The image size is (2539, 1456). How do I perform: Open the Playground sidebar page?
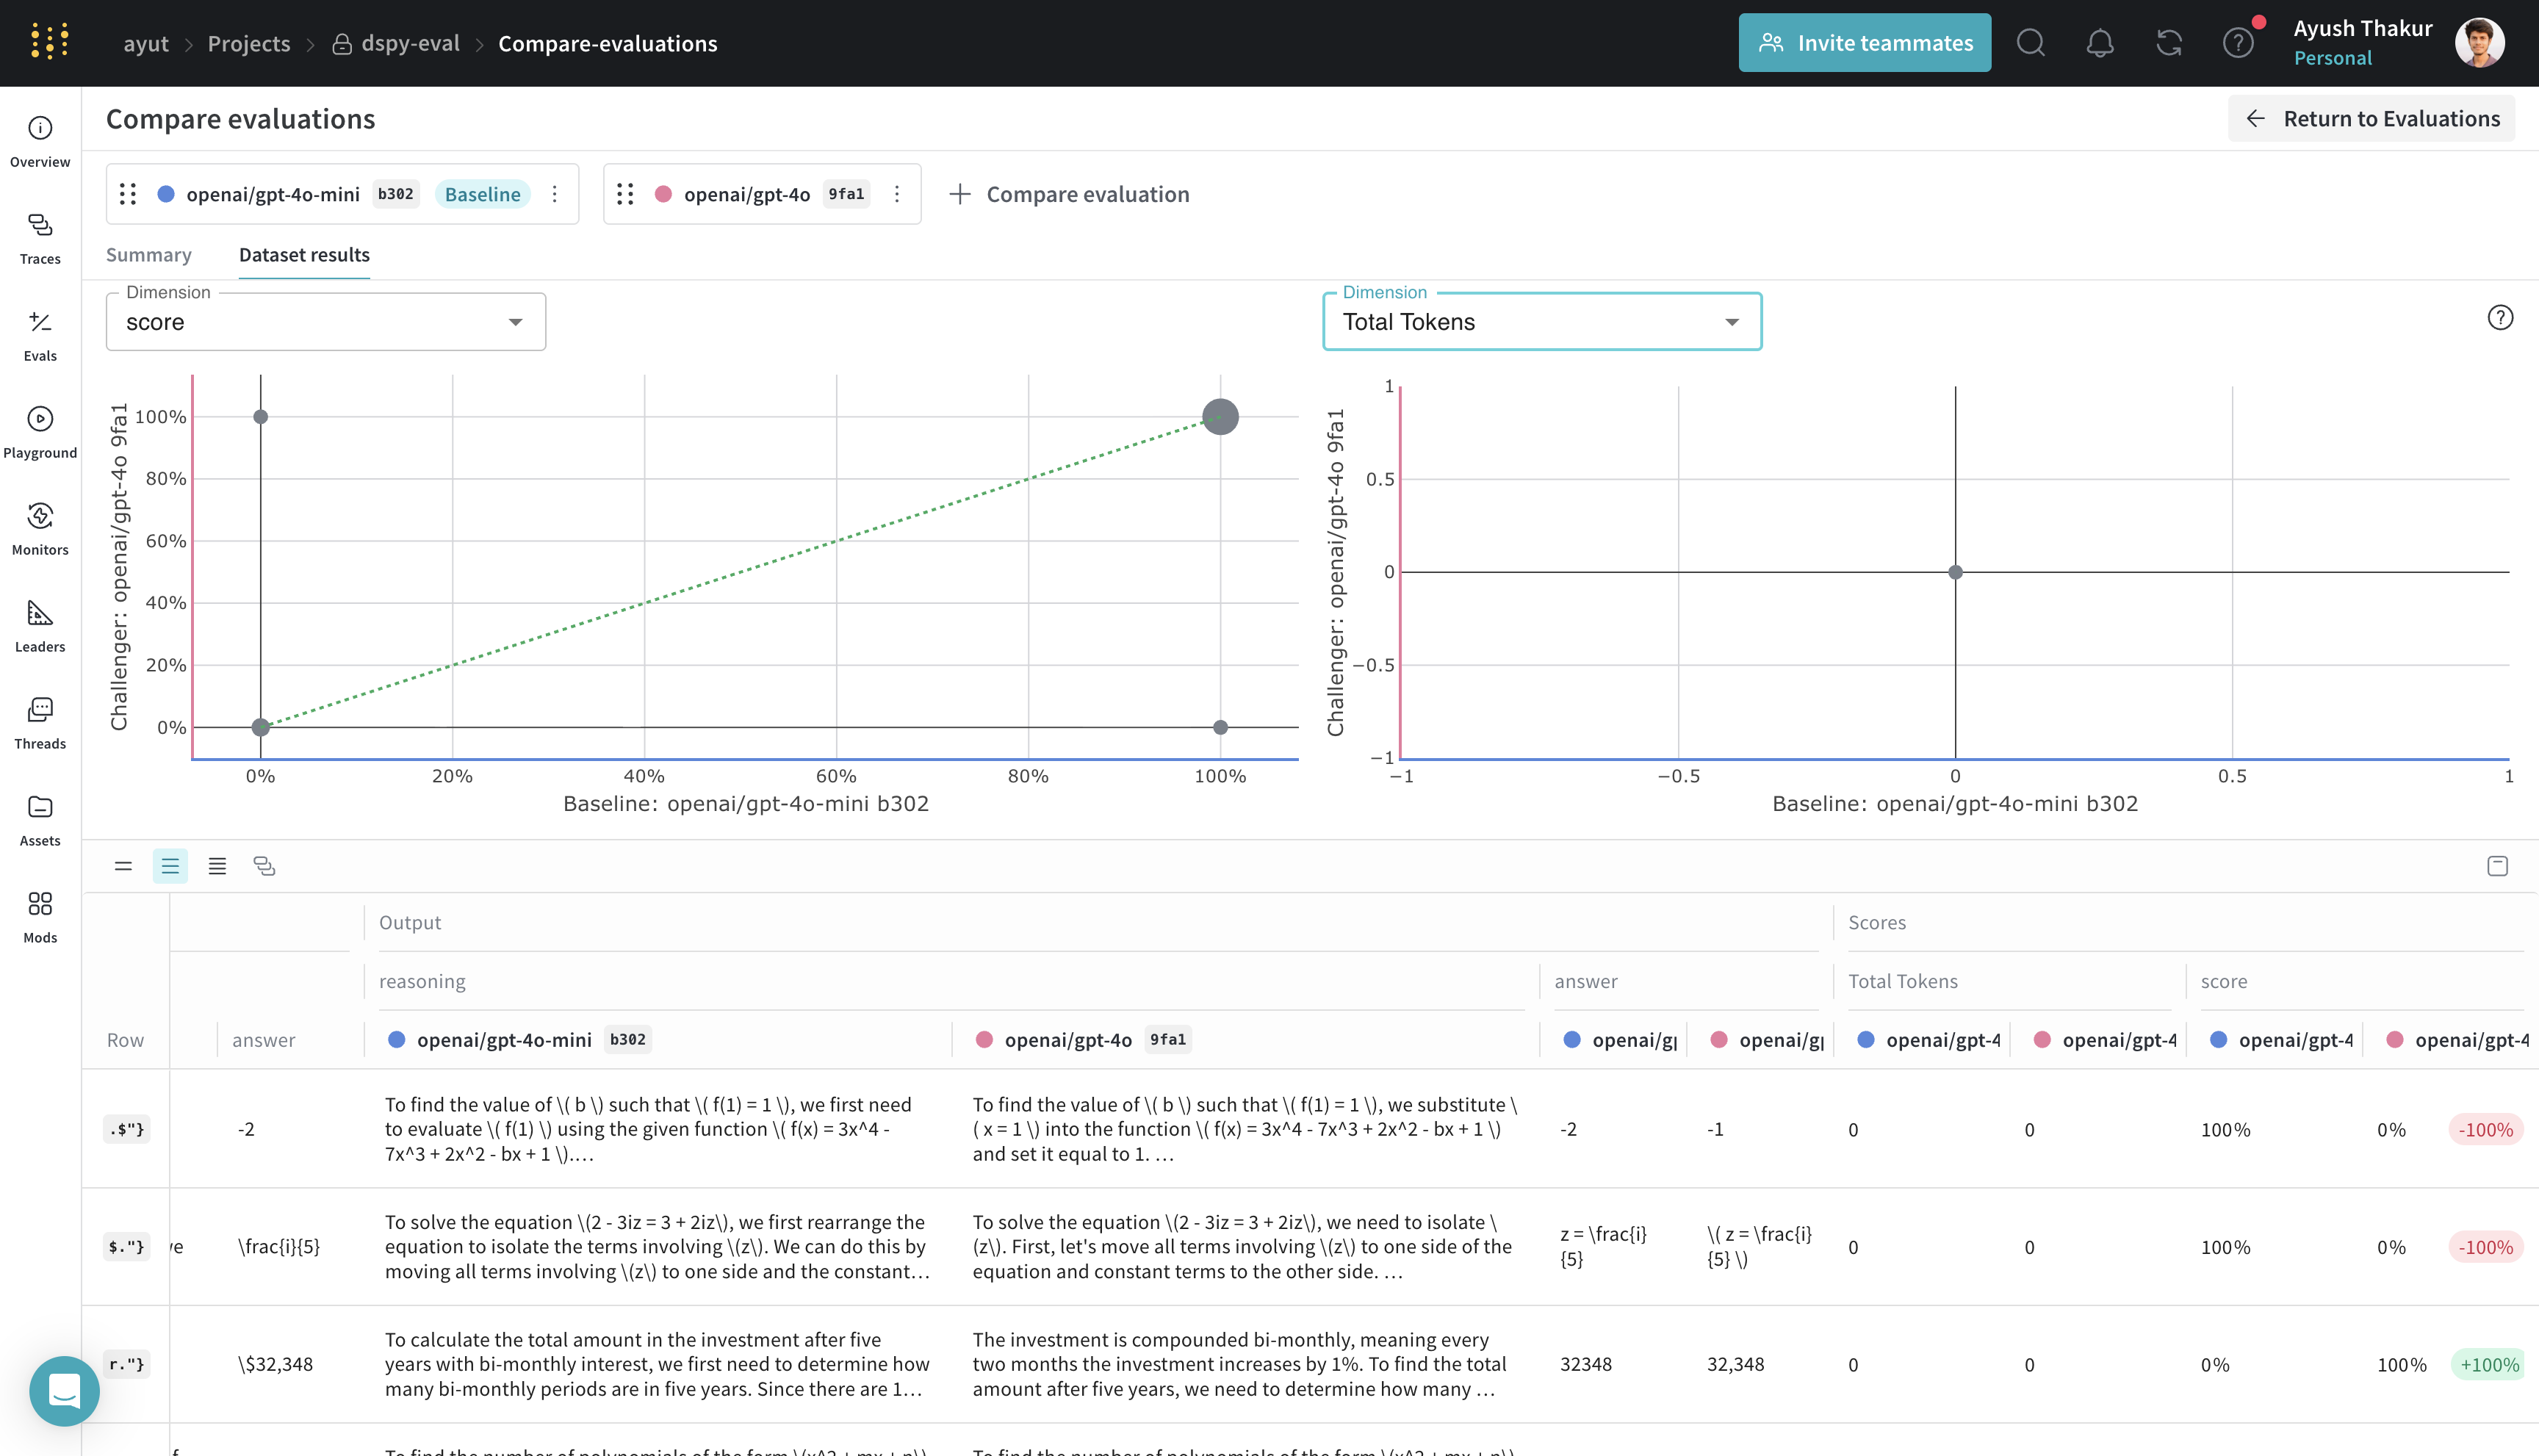(40, 432)
